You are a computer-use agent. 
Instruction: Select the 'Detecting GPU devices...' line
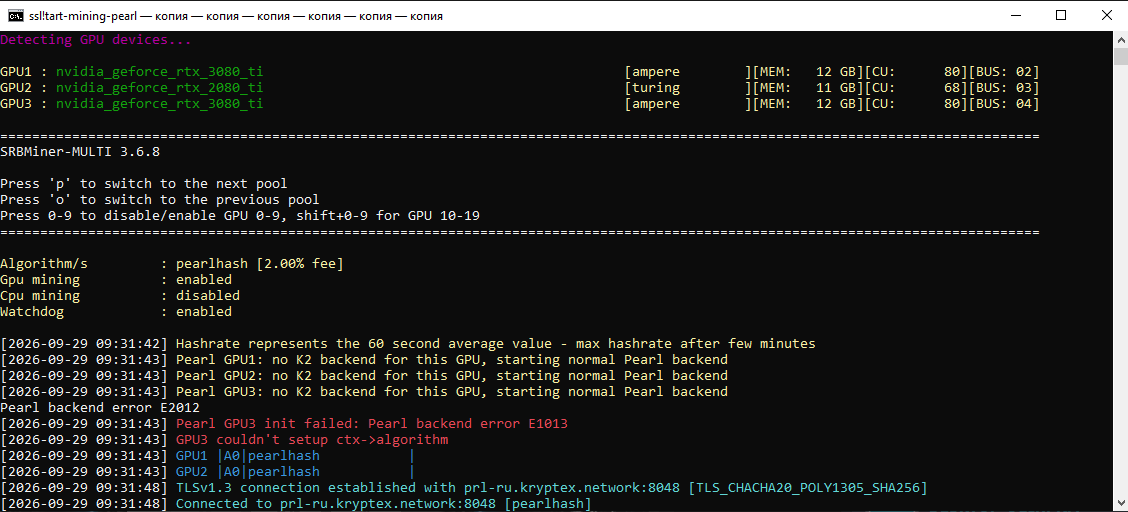click(96, 40)
